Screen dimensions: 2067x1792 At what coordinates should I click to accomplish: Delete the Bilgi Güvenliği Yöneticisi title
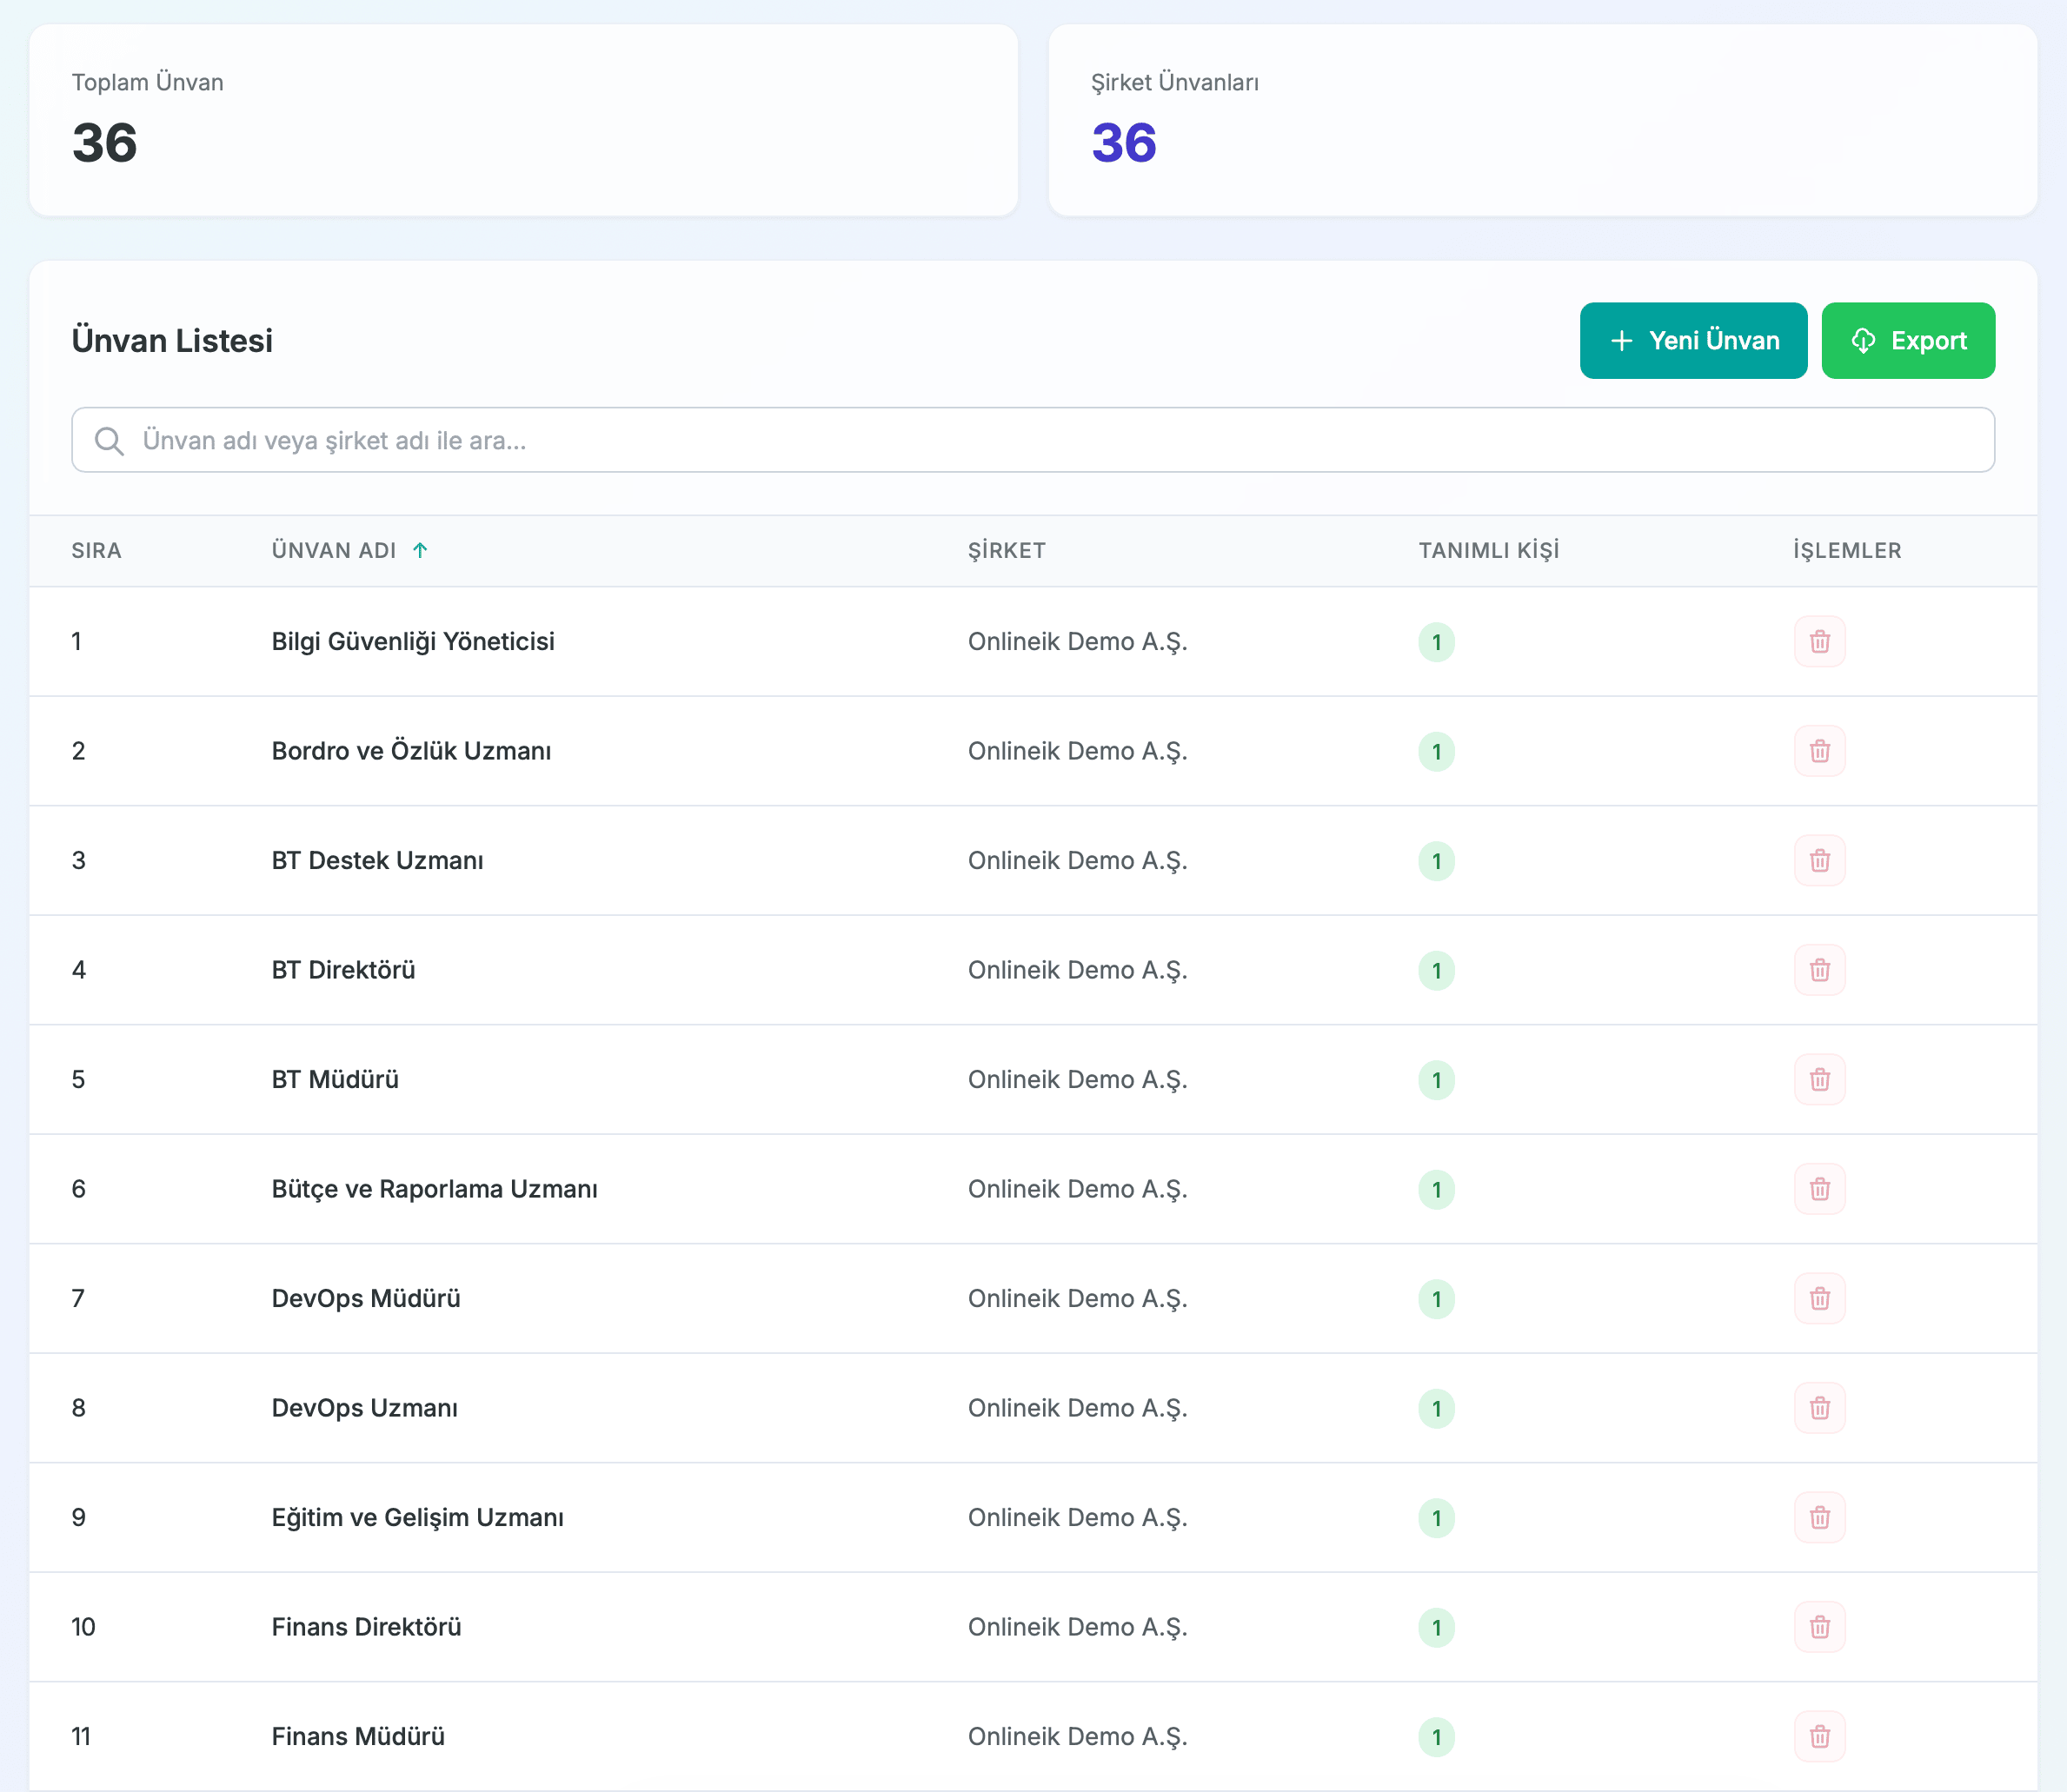coord(1819,641)
